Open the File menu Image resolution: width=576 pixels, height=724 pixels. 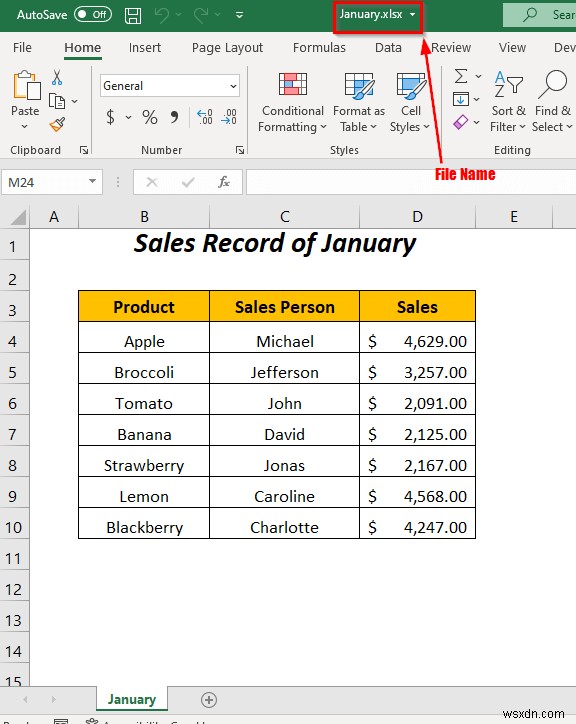[22, 48]
